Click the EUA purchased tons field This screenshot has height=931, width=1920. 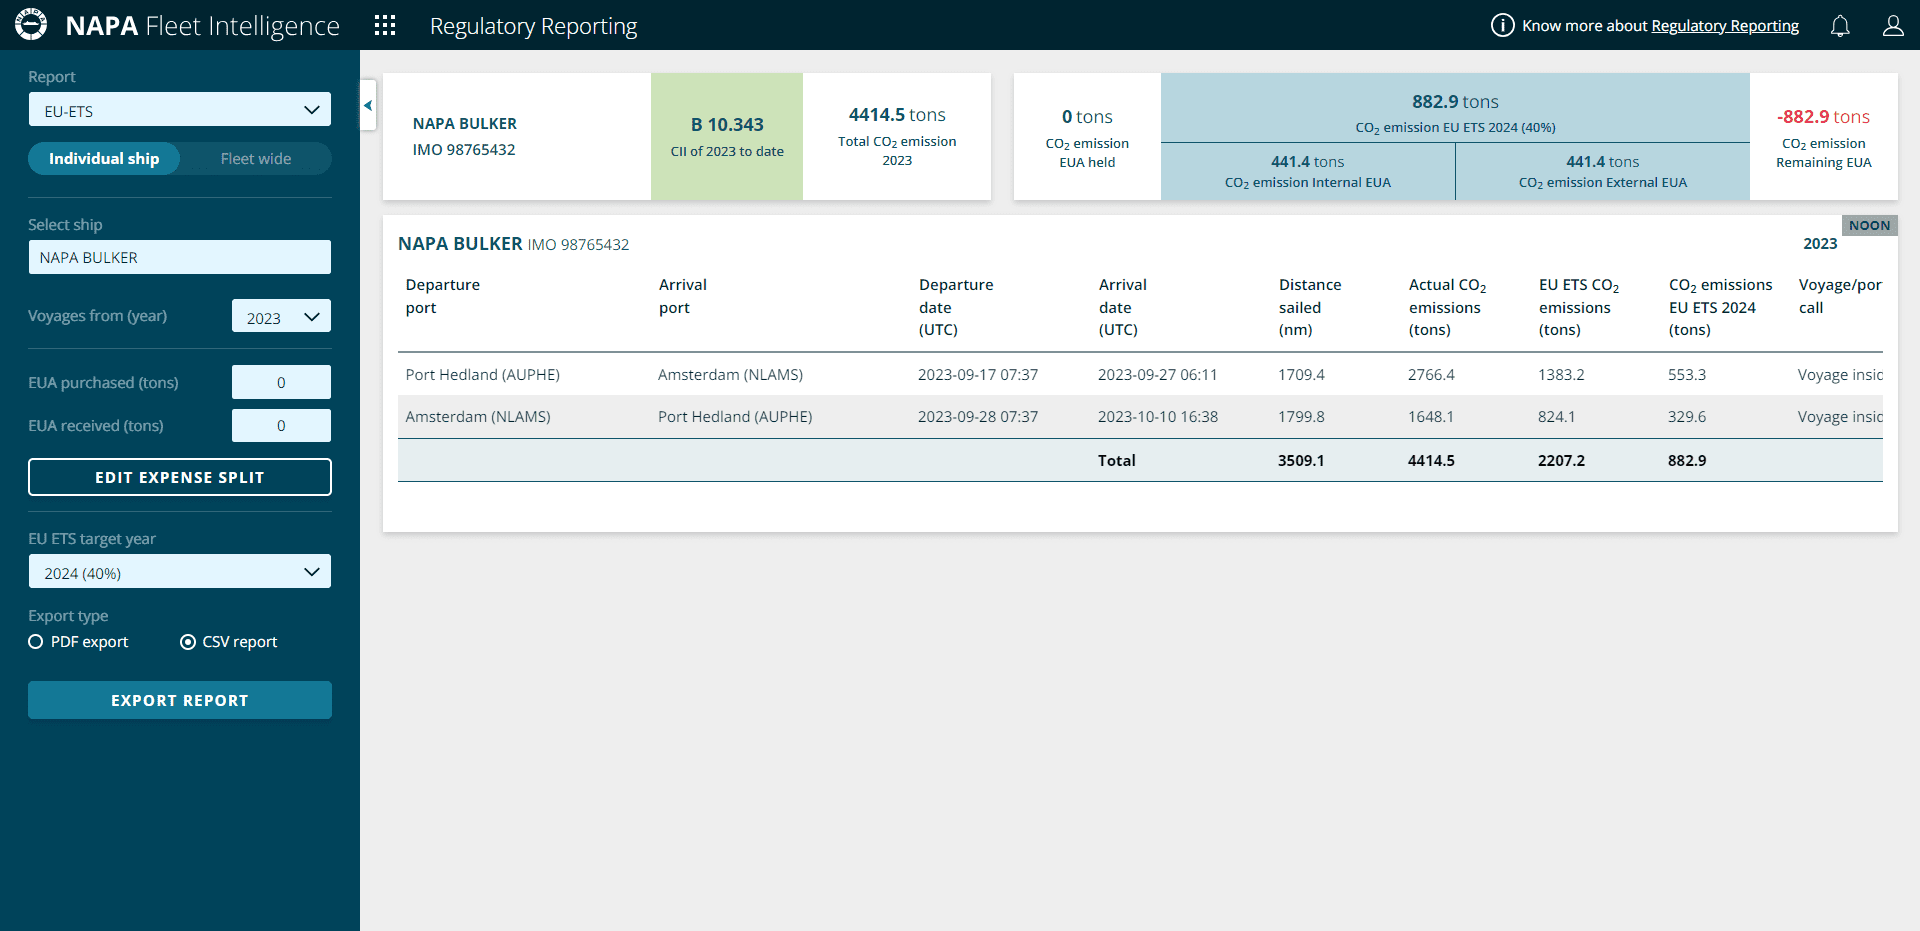[281, 383]
